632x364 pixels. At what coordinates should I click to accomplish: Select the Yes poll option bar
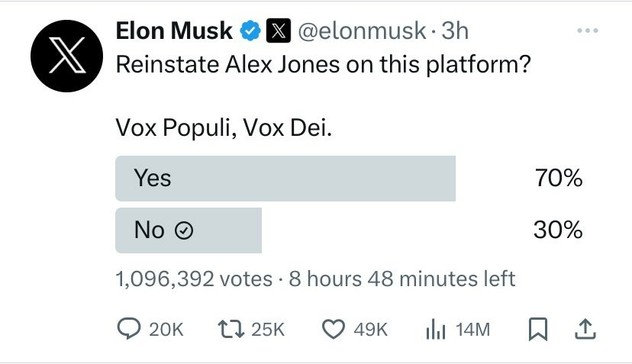tap(285, 178)
